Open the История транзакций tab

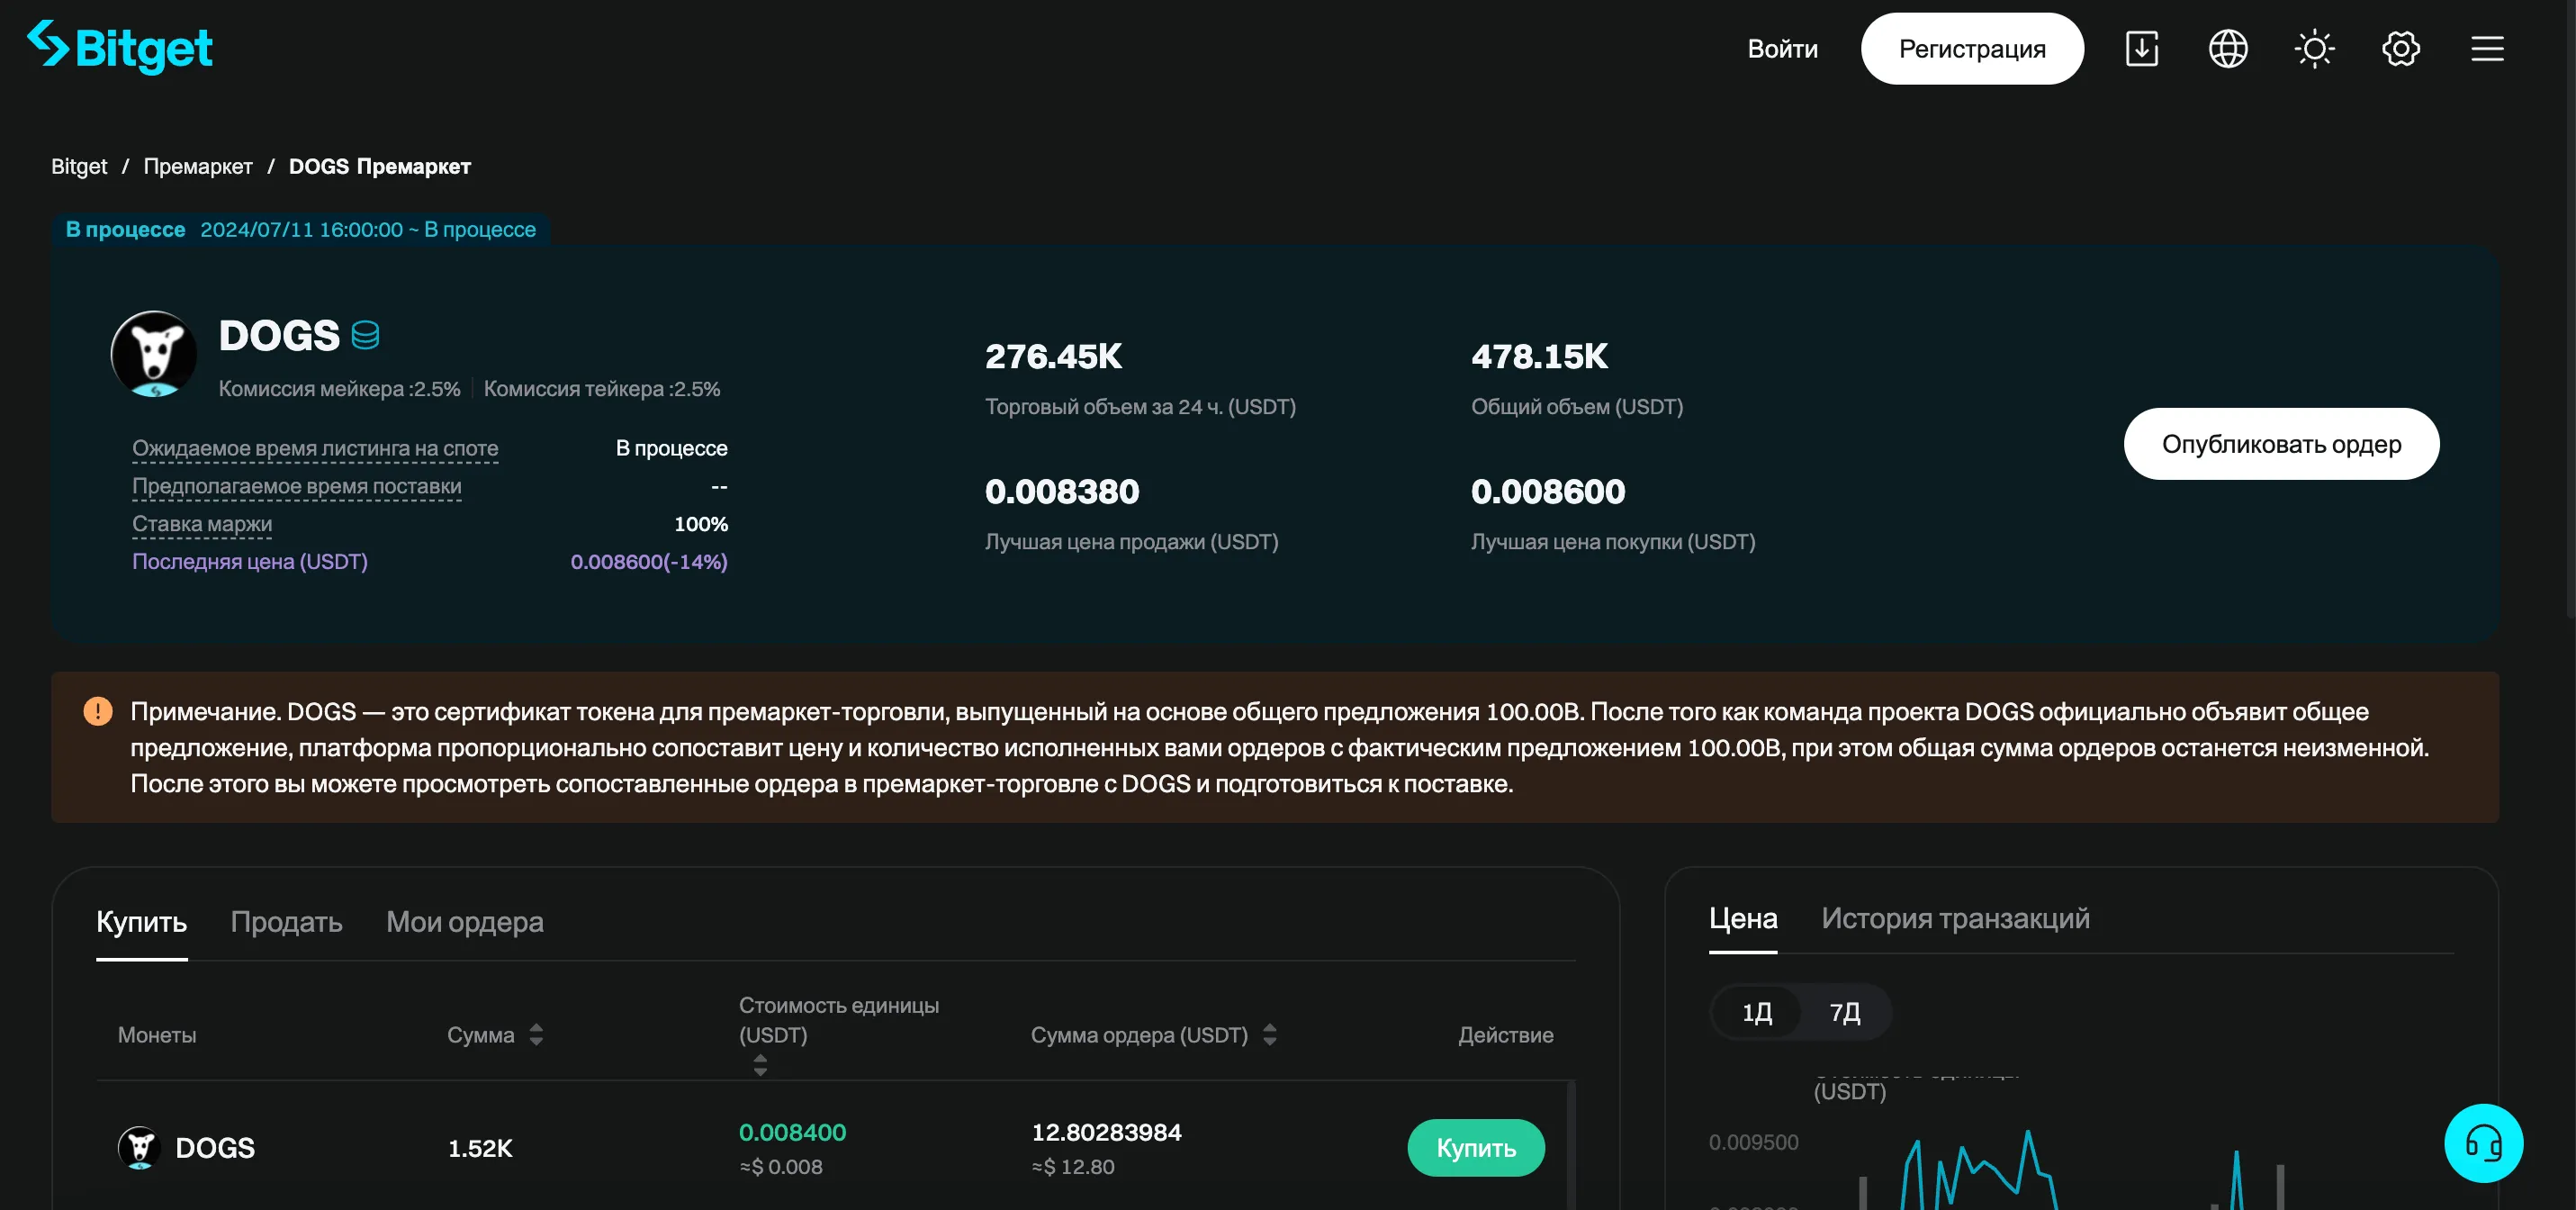click(1955, 918)
